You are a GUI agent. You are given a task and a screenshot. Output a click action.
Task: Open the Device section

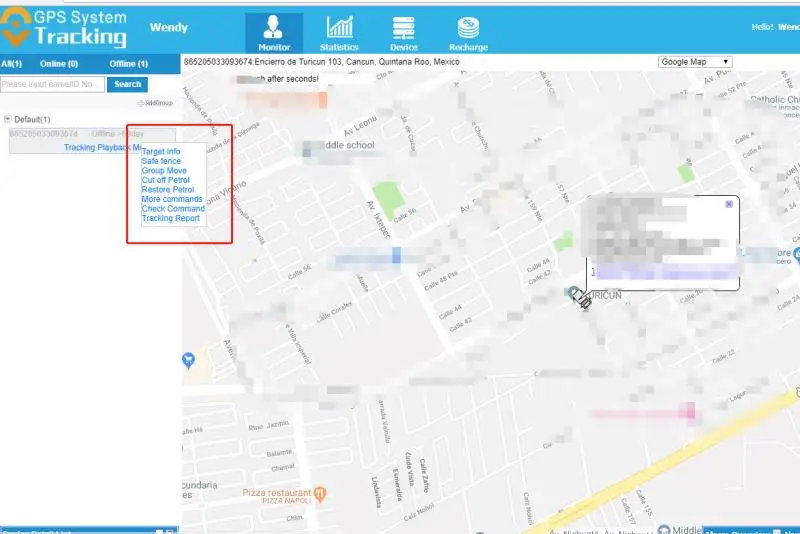(404, 33)
